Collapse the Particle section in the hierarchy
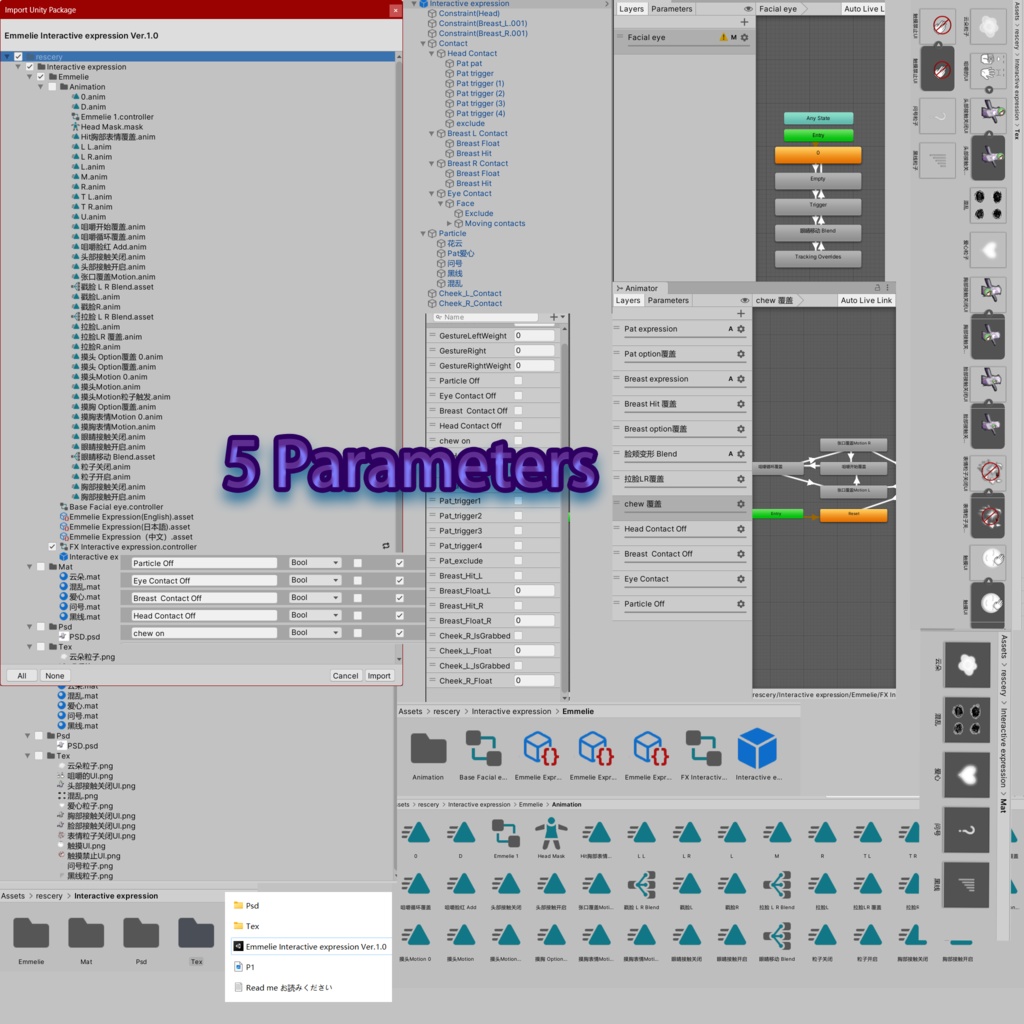1024x1024 pixels. 425,233
